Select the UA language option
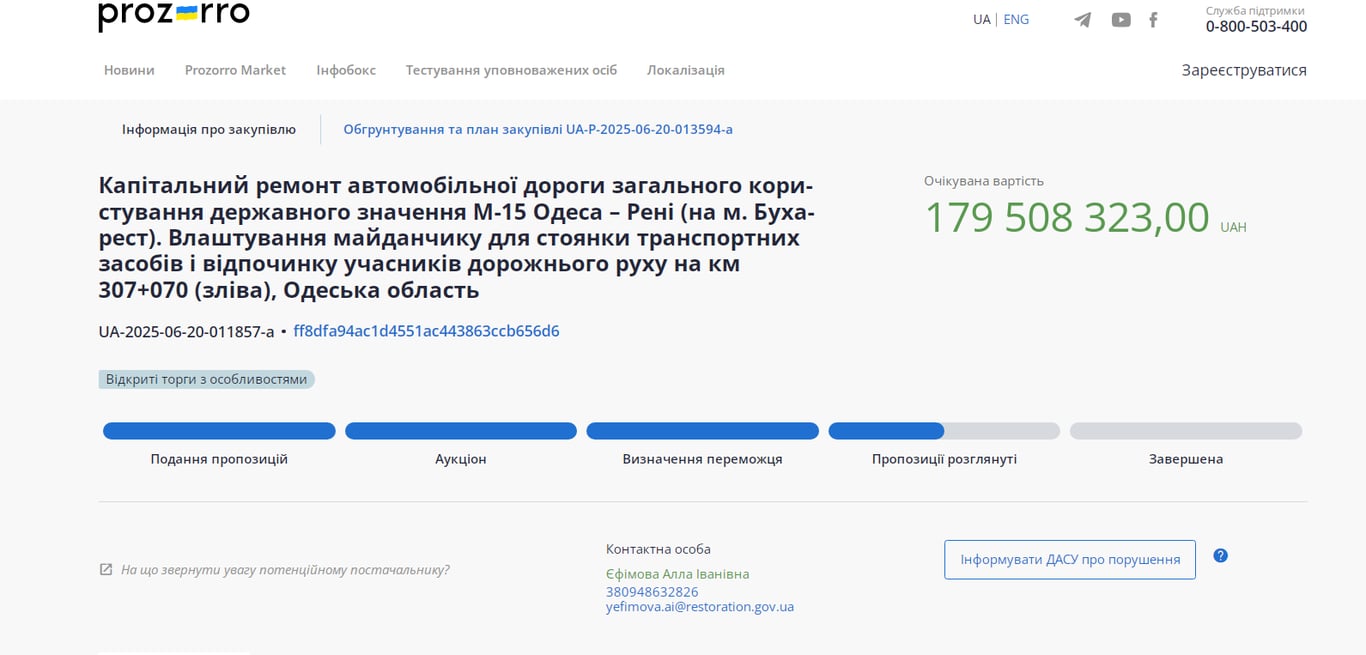The image size is (1366, 655). tap(981, 19)
